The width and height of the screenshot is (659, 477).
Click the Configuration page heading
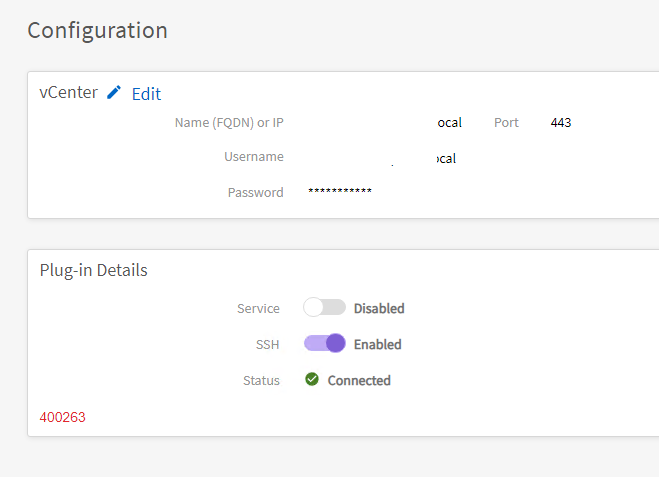(x=97, y=30)
